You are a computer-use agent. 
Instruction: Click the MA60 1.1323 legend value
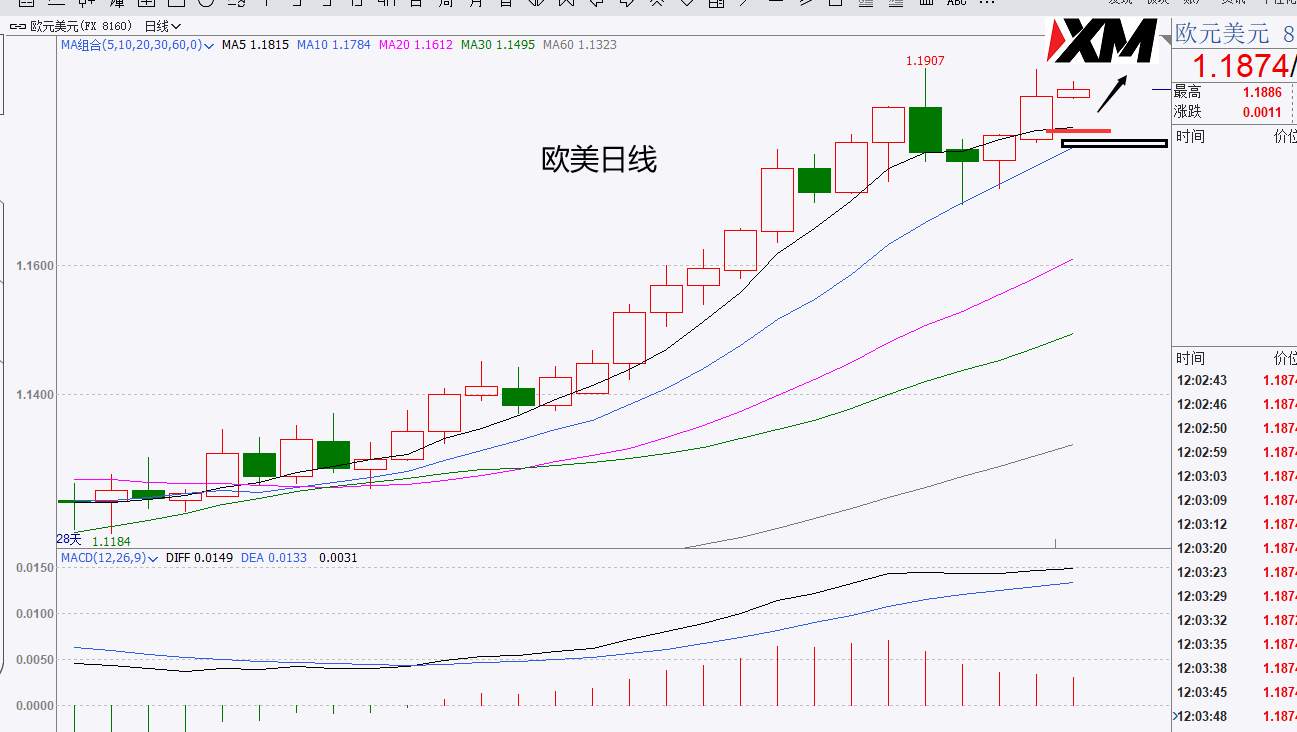pos(580,45)
